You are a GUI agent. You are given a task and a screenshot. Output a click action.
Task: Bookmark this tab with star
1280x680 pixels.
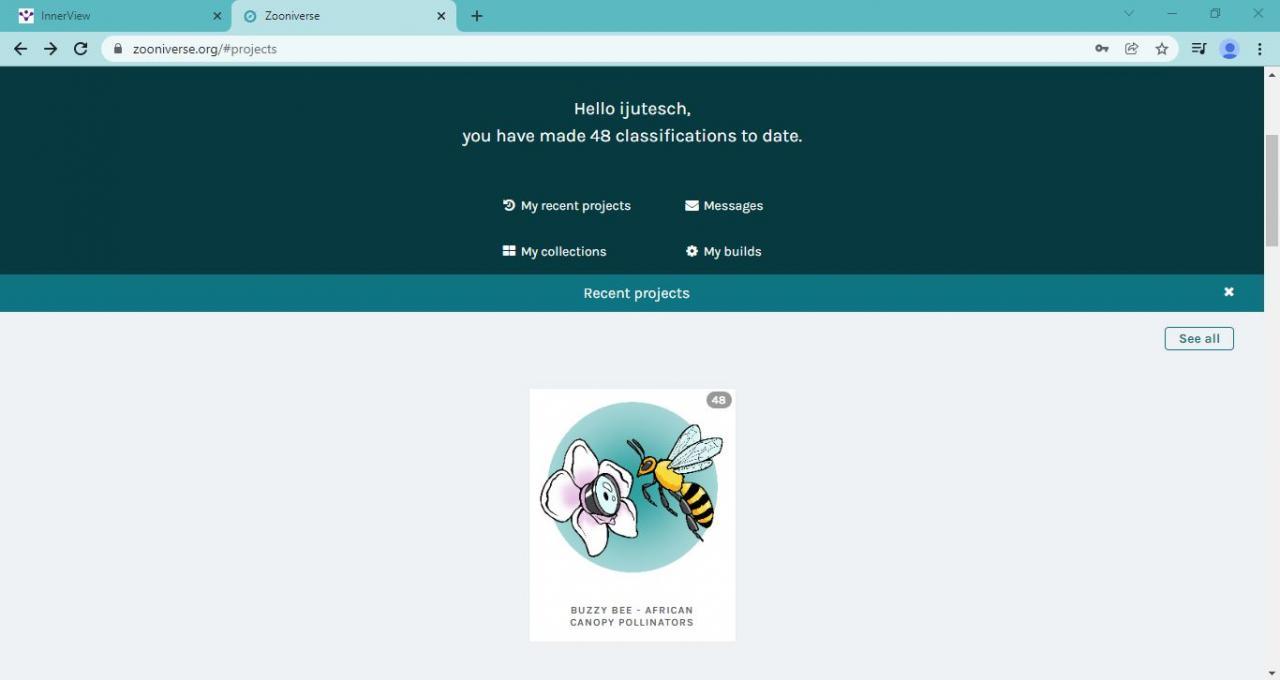pos(1162,48)
